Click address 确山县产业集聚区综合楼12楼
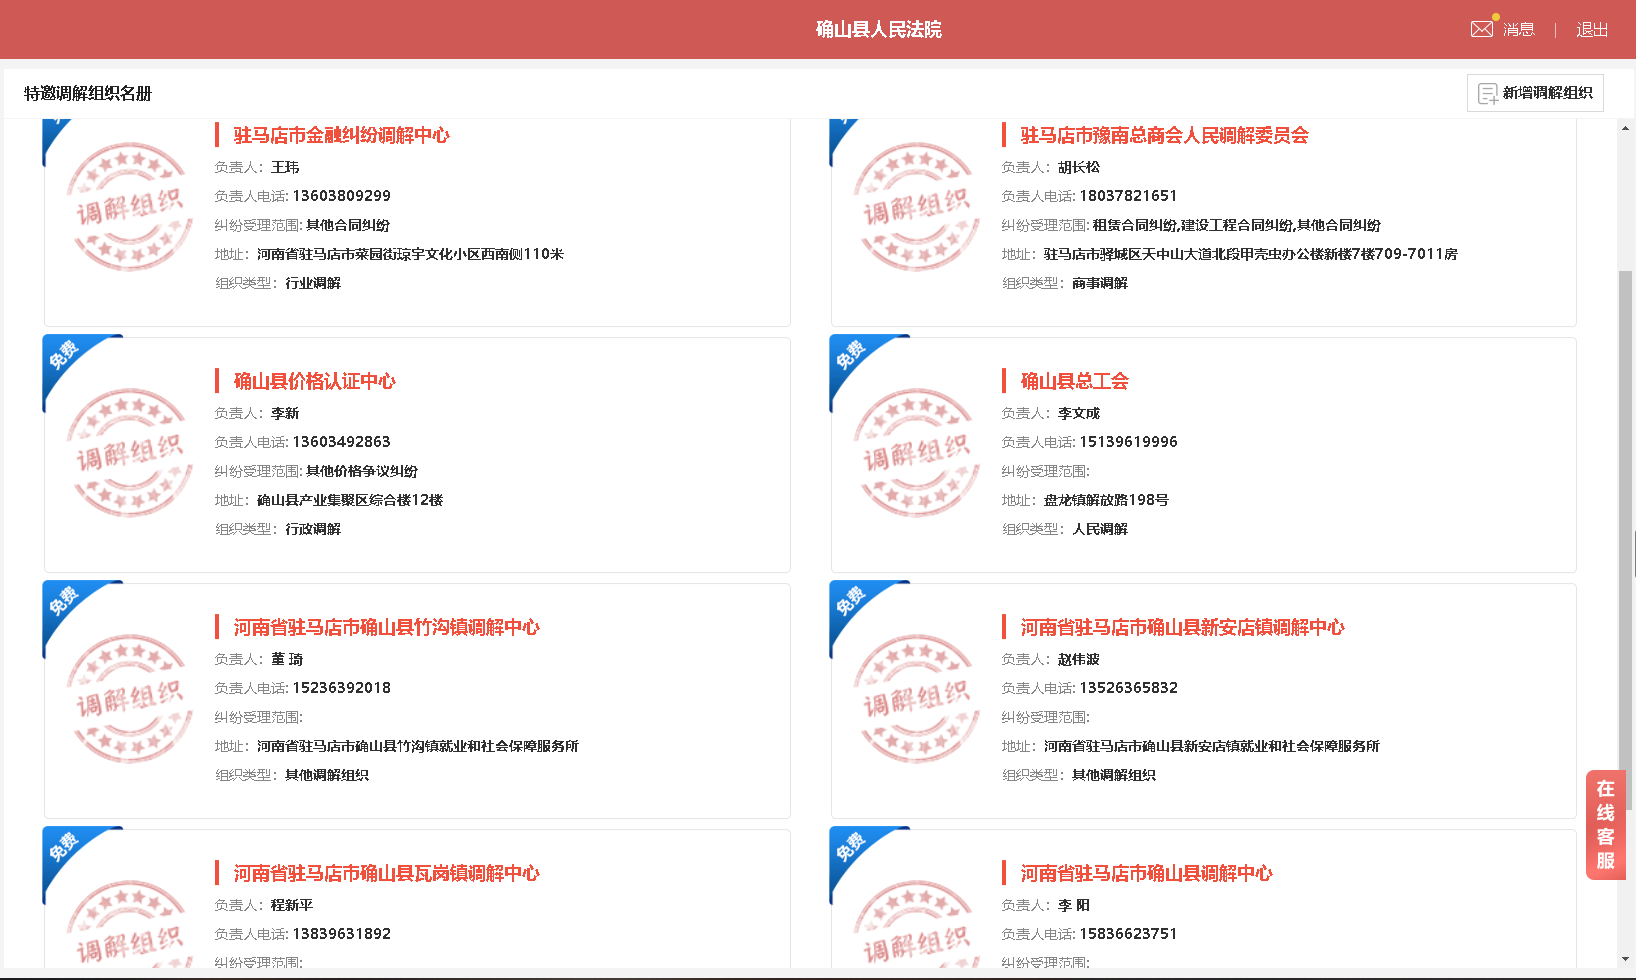Screen dimensions: 1636x980 point(350,500)
